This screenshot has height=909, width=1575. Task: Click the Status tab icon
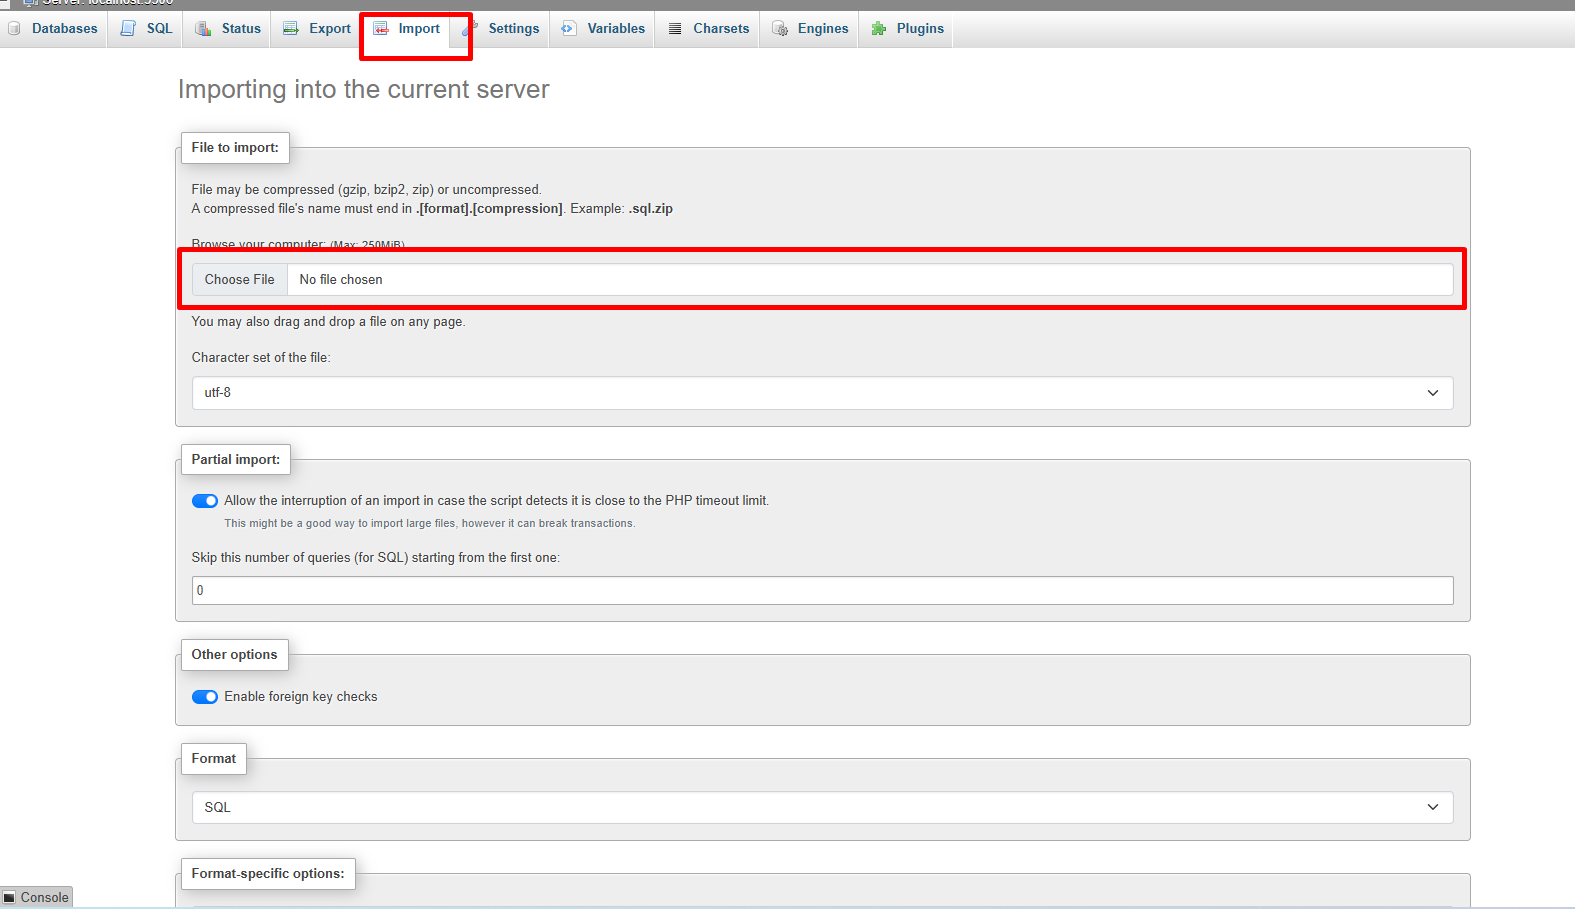pos(203,29)
